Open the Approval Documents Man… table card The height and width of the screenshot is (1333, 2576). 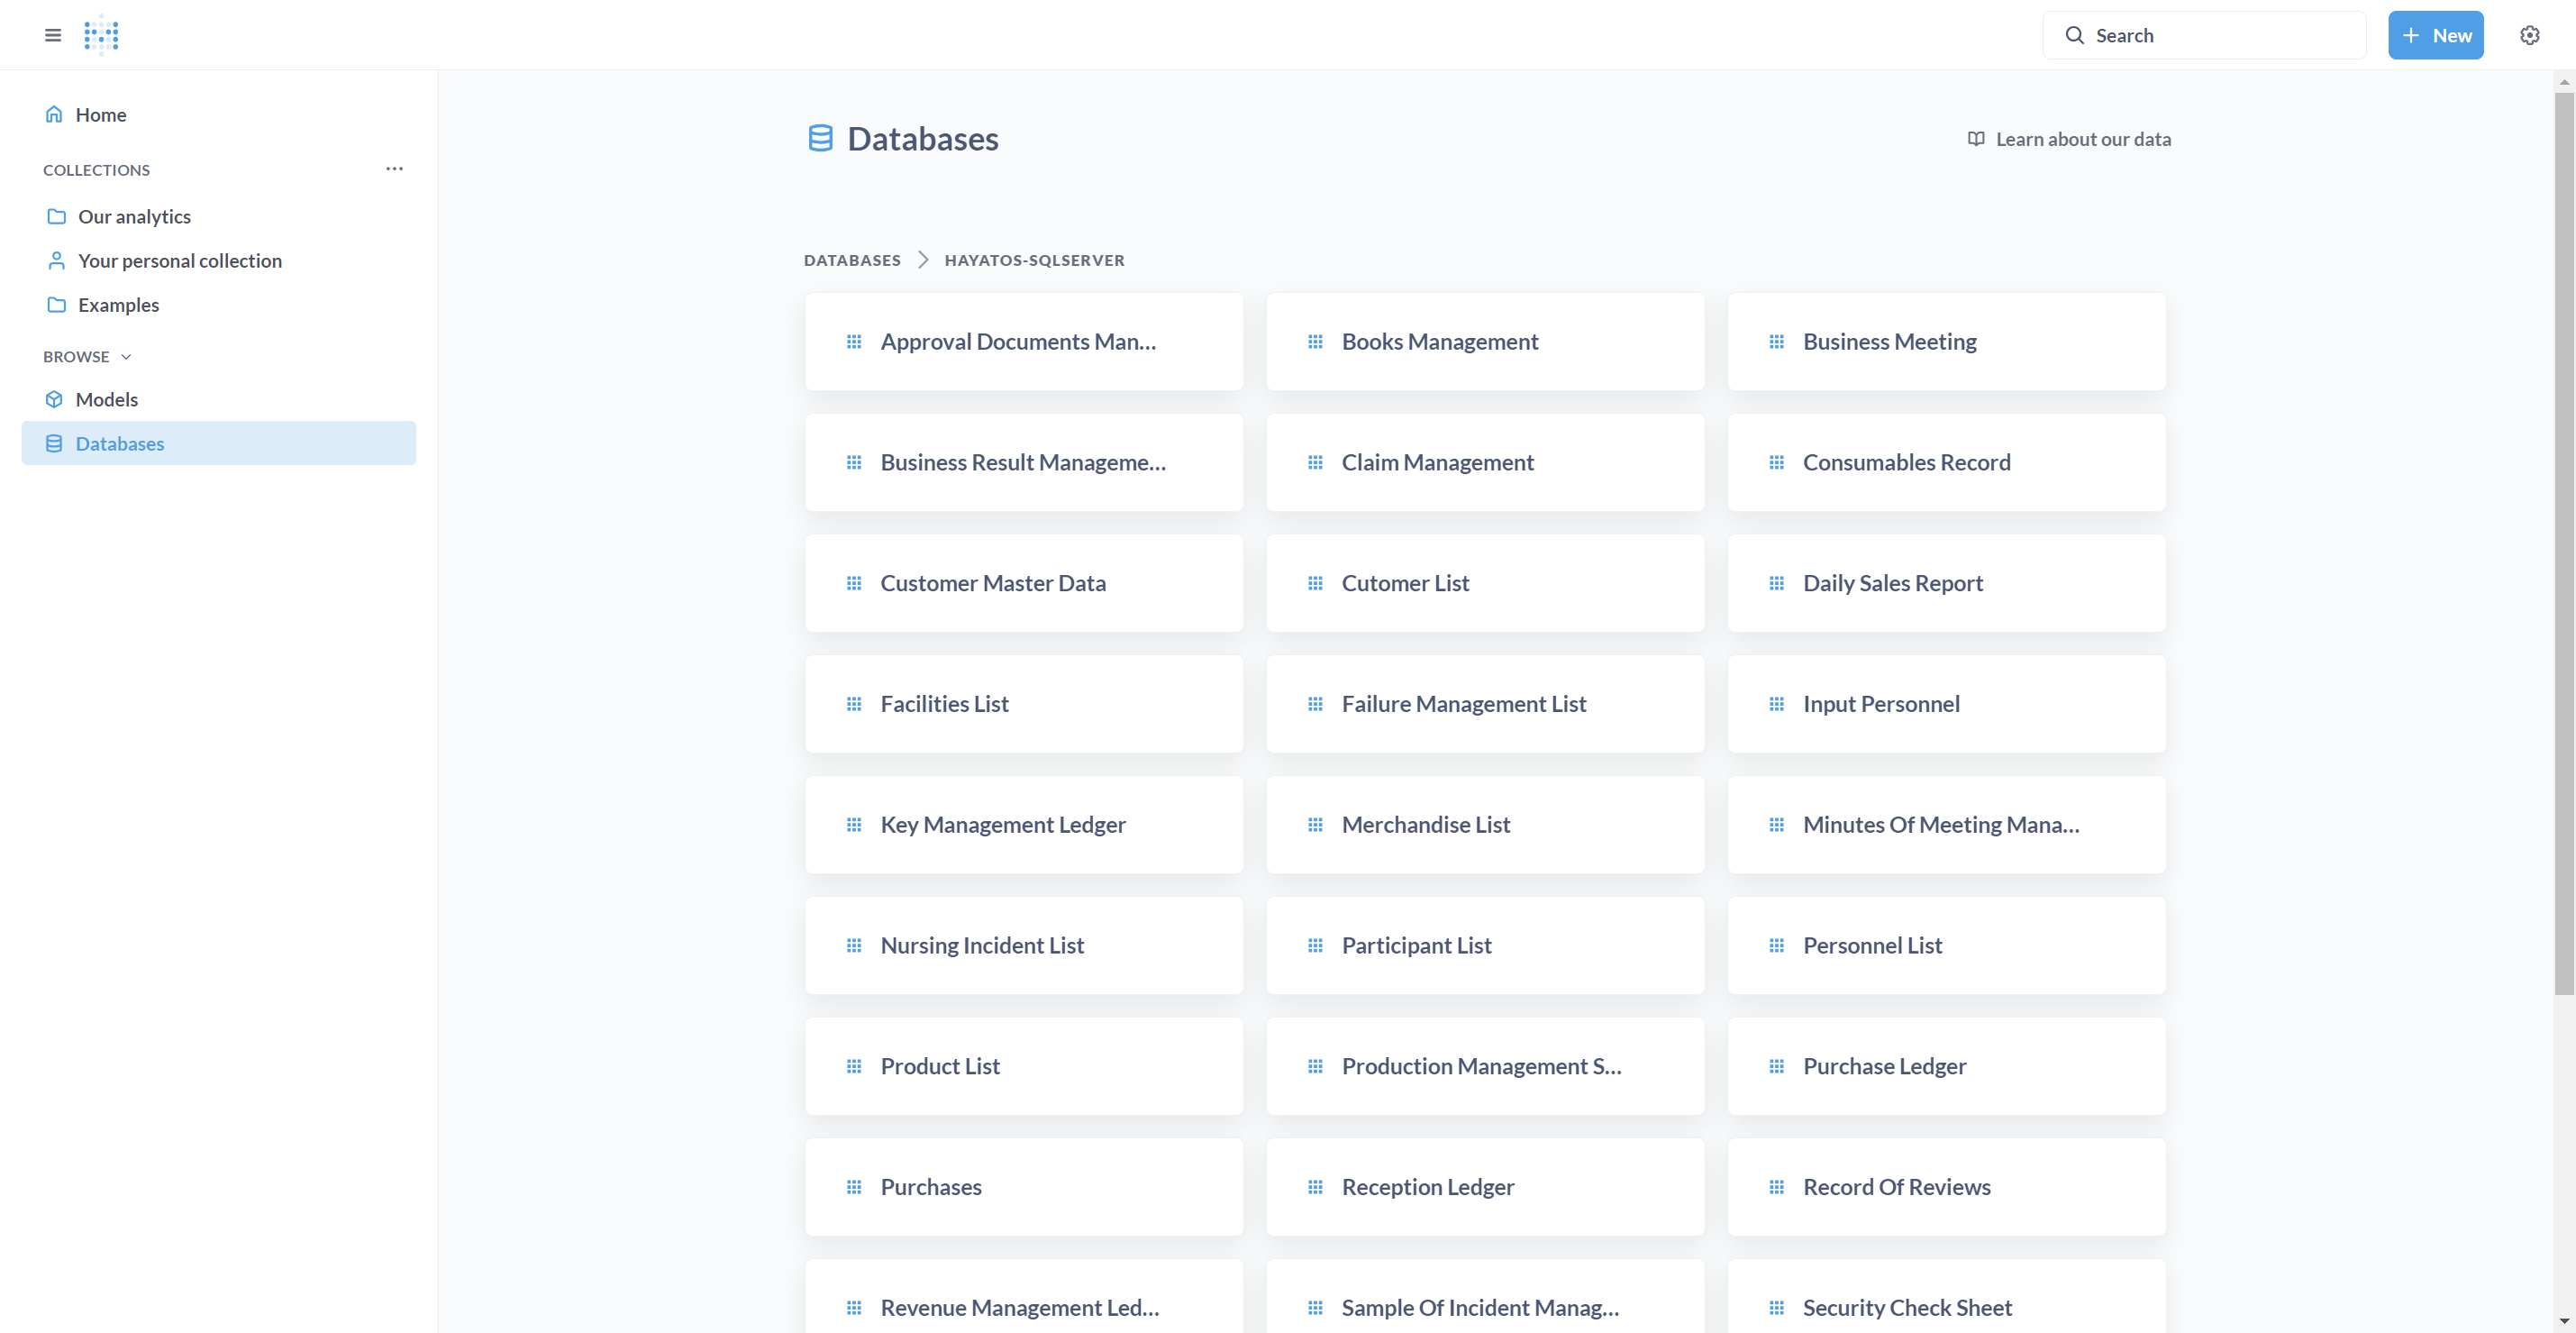(x=1024, y=342)
